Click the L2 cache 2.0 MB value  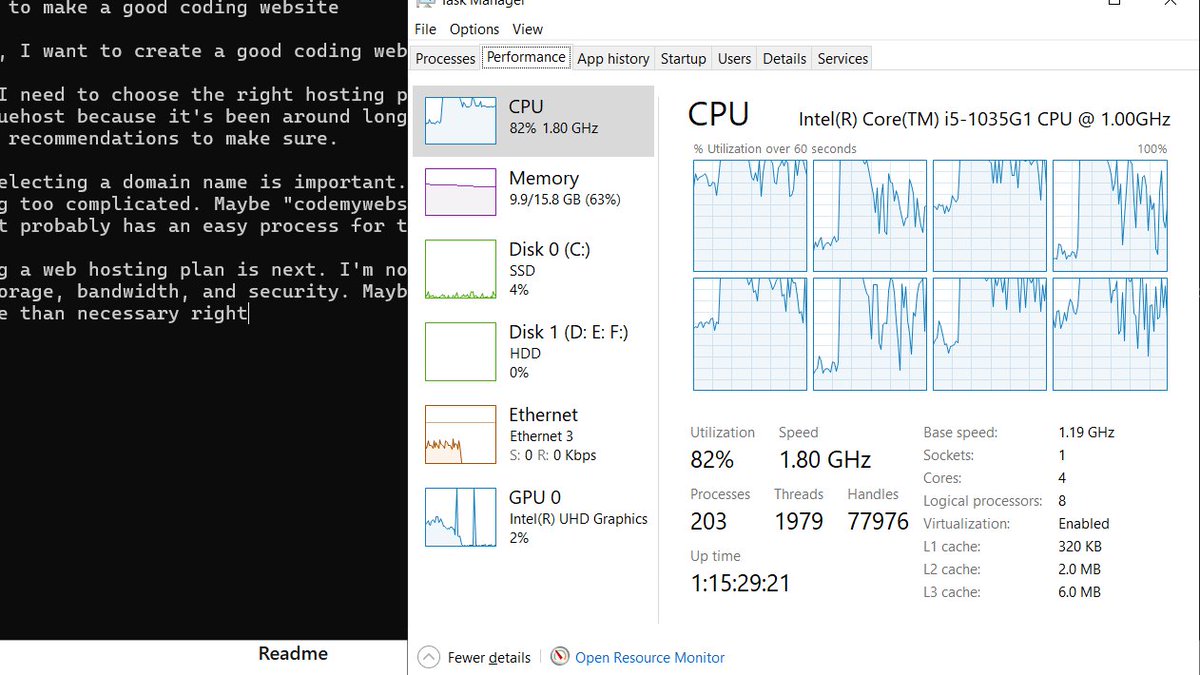(1079, 569)
